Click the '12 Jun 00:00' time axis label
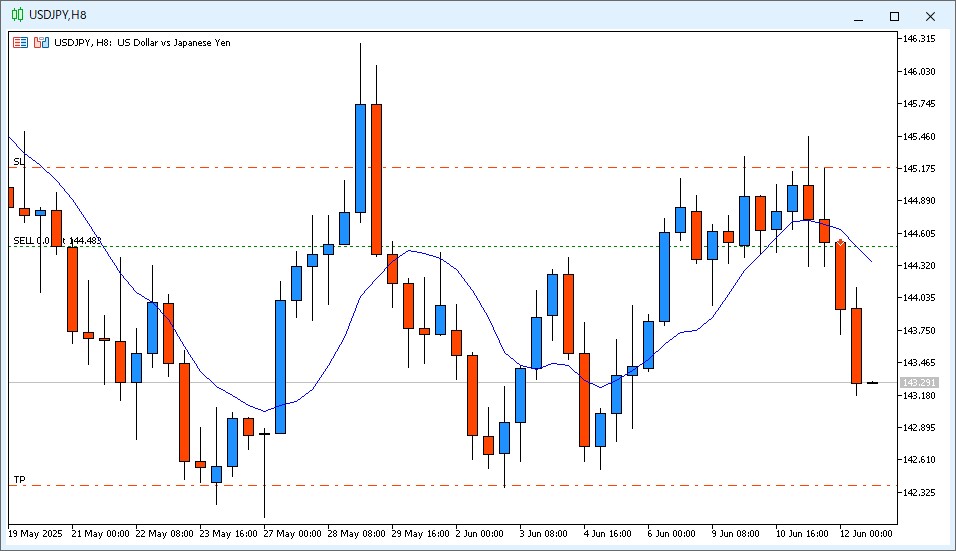 click(x=866, y=534)
